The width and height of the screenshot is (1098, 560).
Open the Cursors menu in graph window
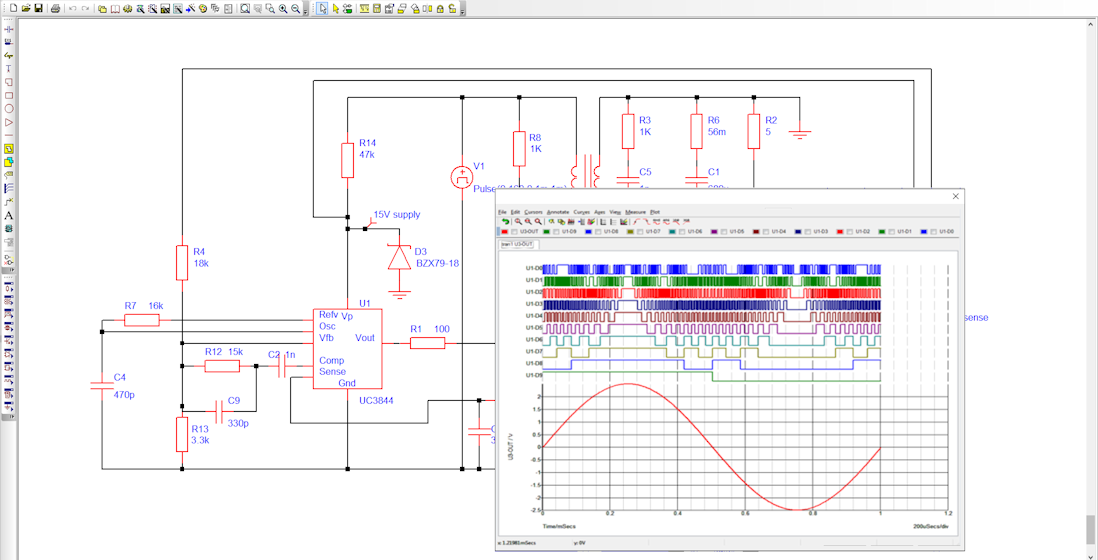[x=534, y=212]
